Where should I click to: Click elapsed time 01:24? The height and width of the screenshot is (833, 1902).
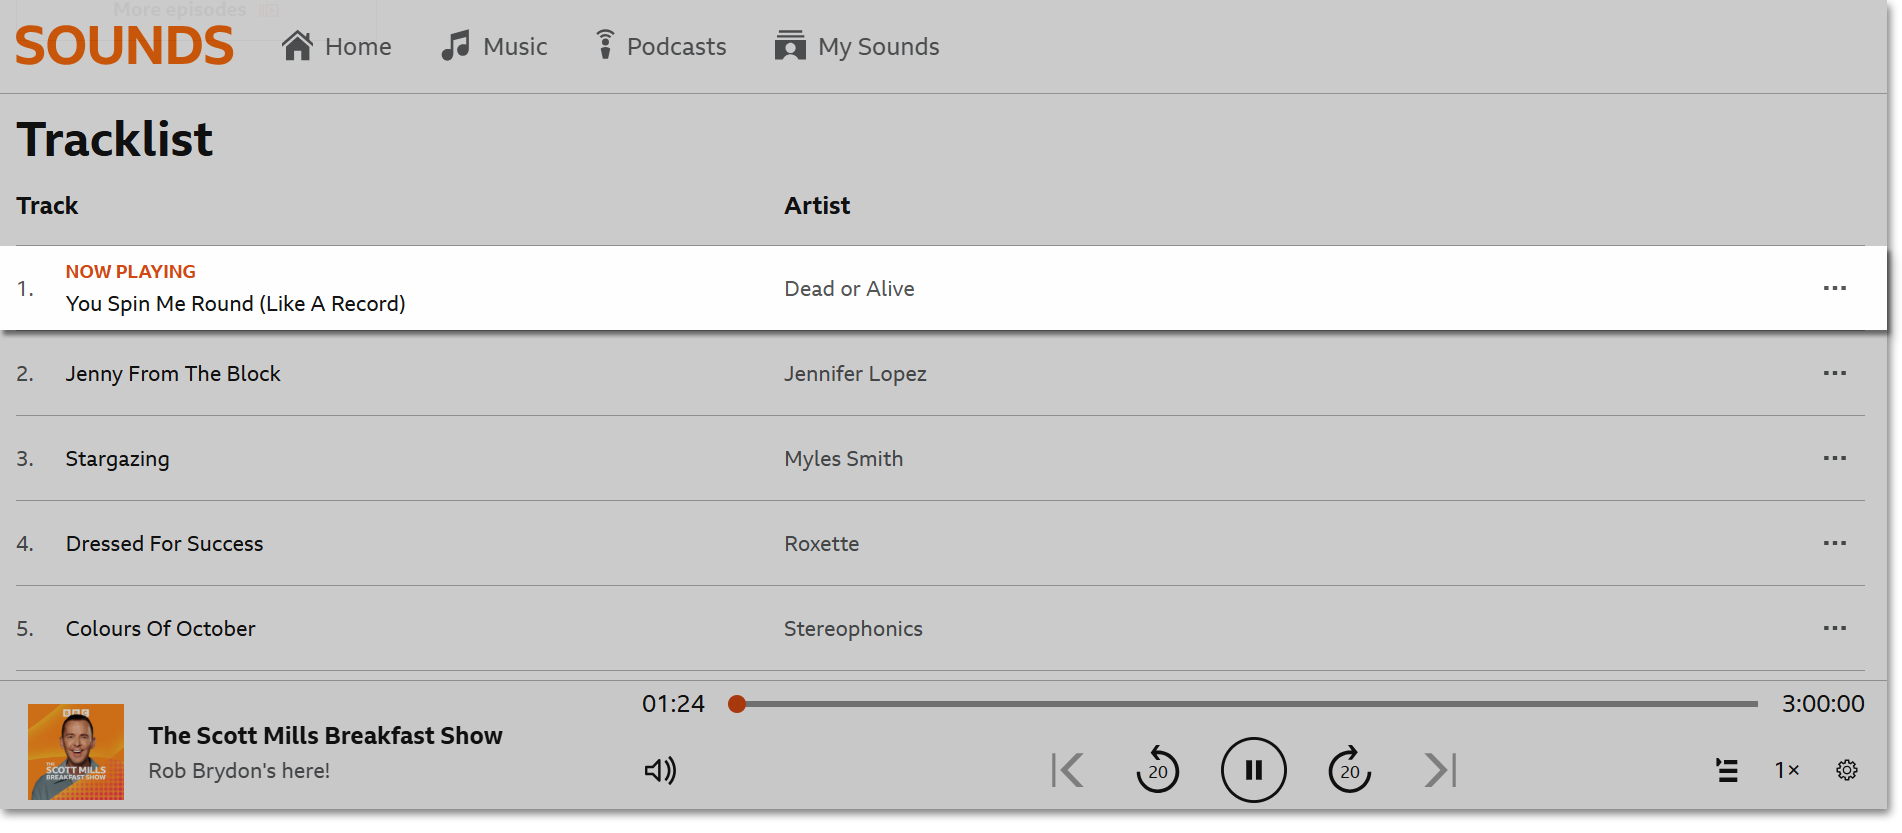coord(673,704)
